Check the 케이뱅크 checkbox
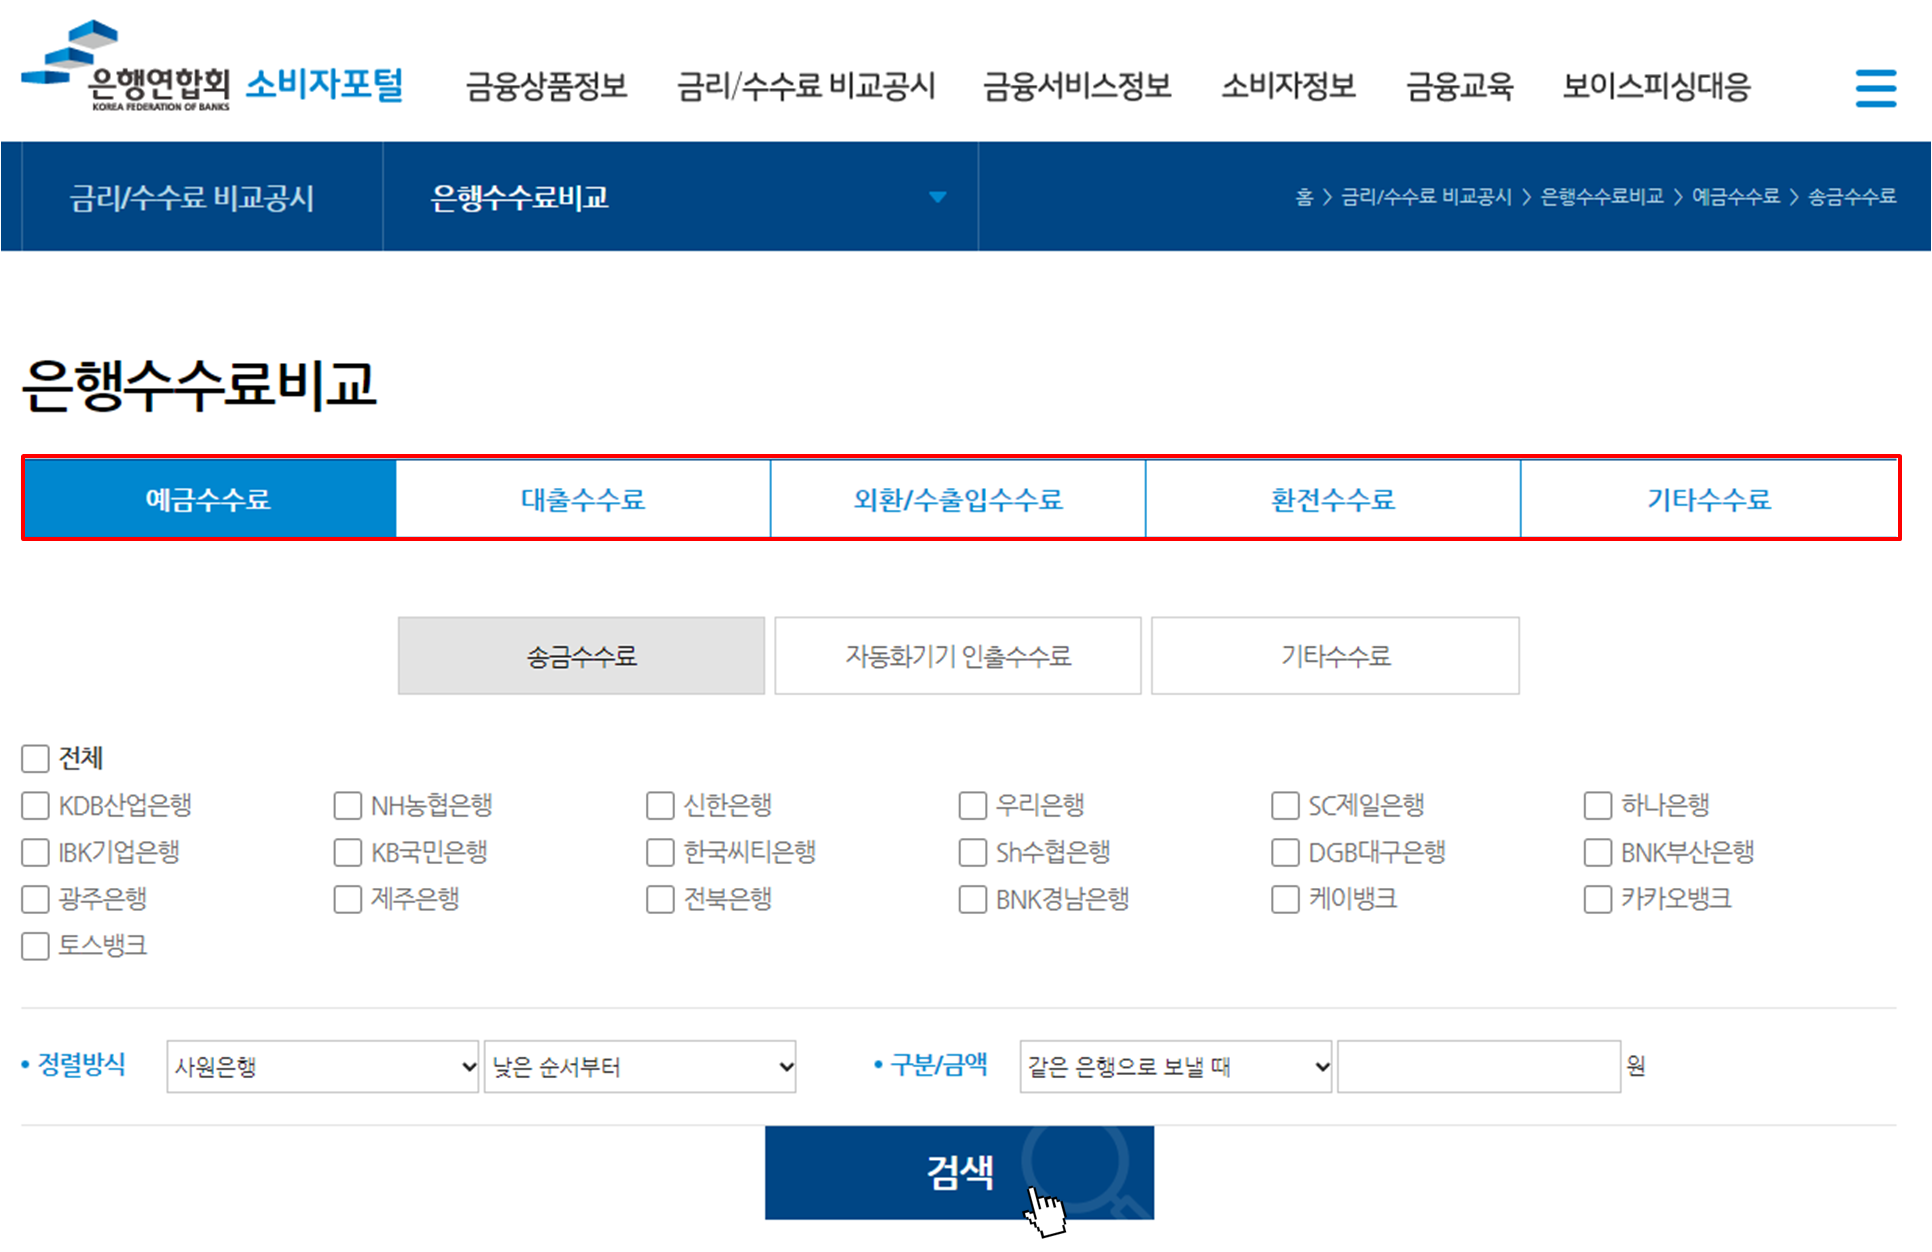The image size is (1932, 1252). point(1285,900)
